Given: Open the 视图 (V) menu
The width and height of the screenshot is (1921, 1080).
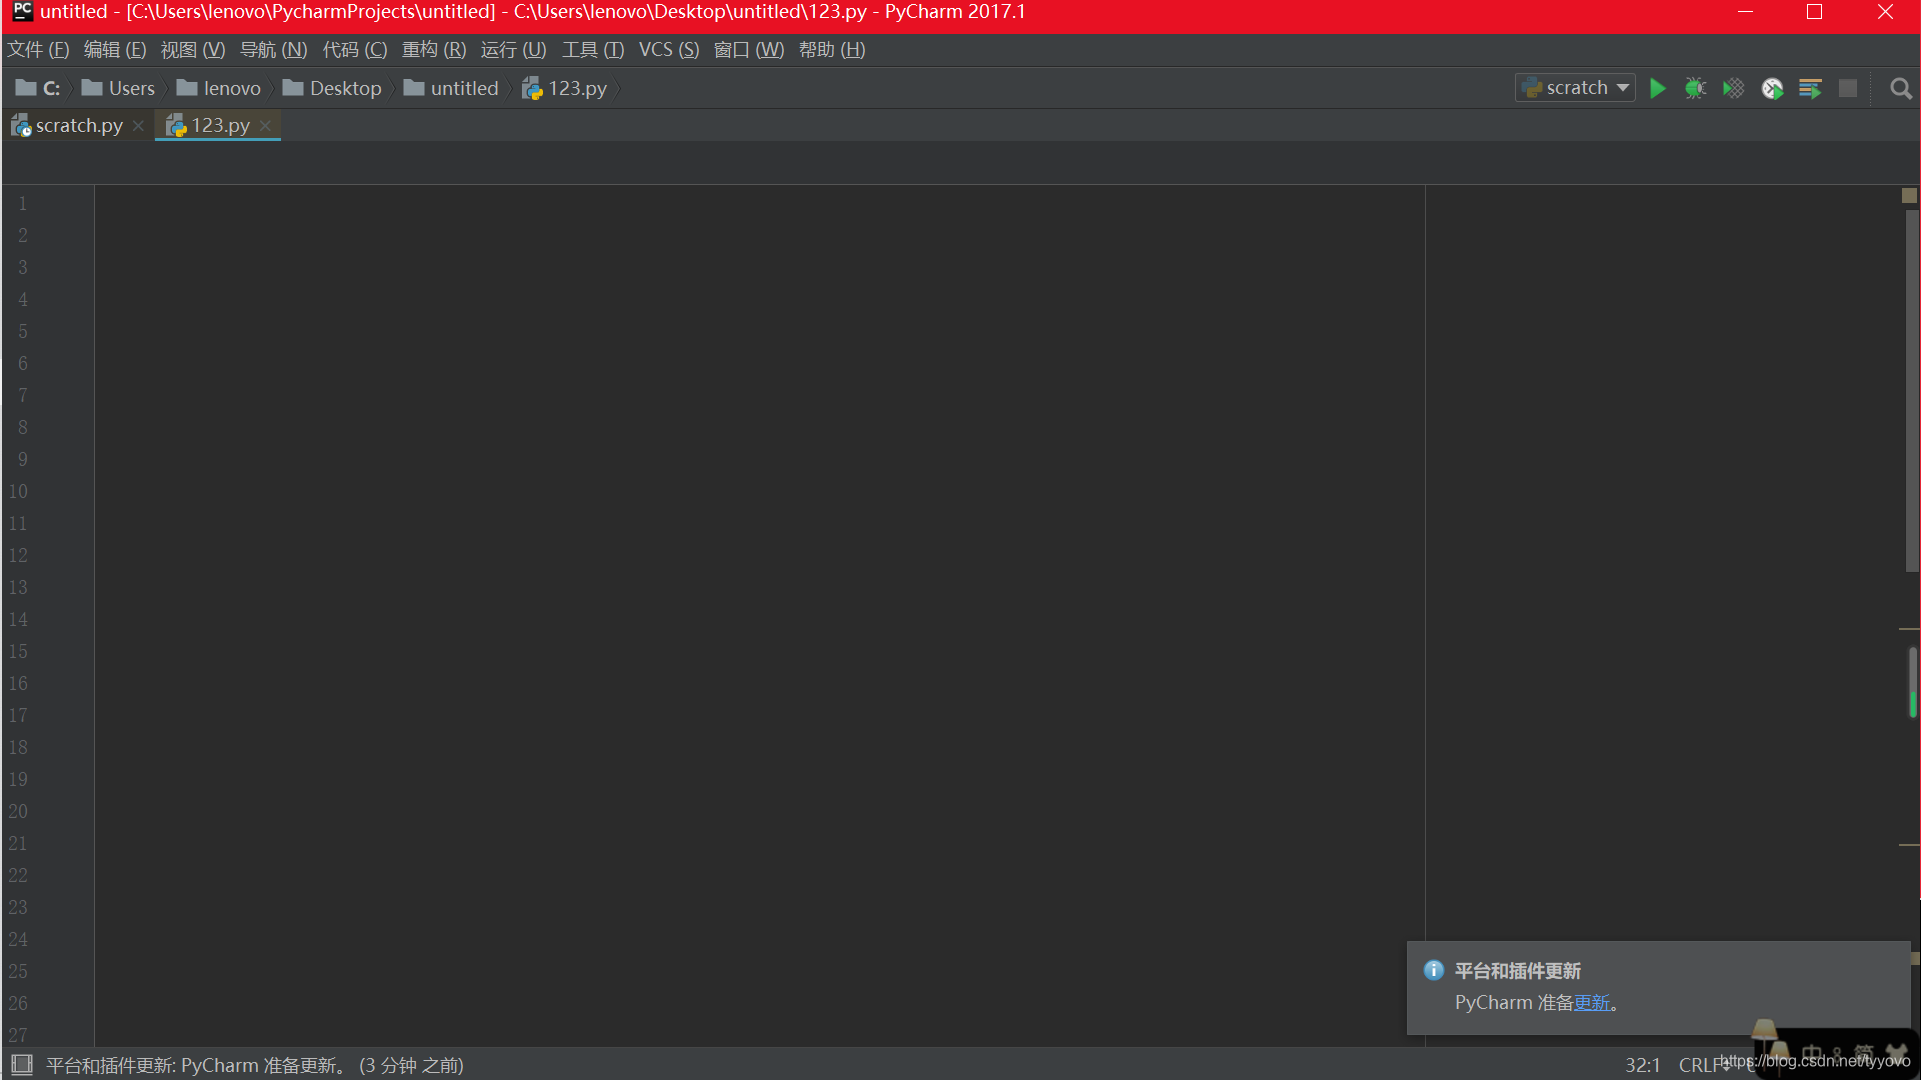Looking at the screenshot, I should pos(193,49).
